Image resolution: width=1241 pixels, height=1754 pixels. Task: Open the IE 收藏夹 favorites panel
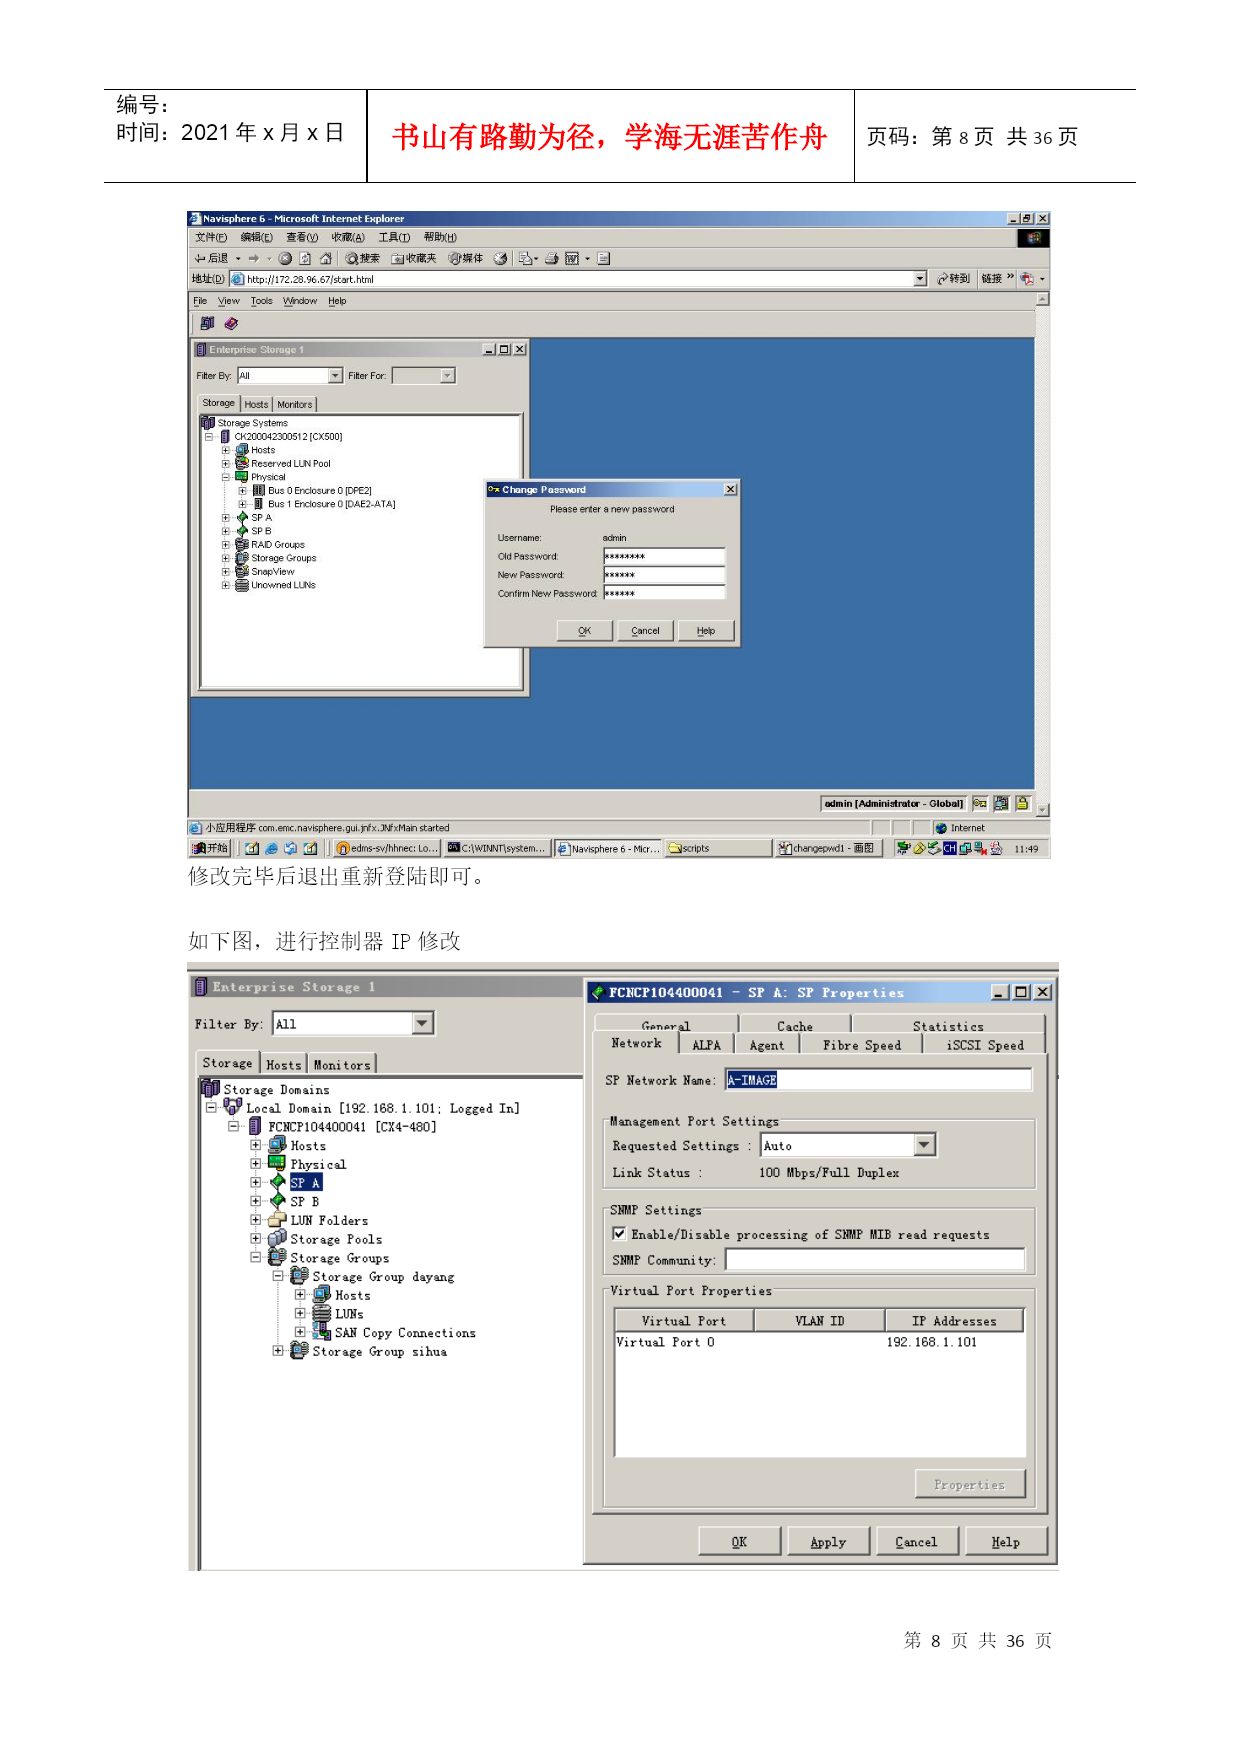414,258
